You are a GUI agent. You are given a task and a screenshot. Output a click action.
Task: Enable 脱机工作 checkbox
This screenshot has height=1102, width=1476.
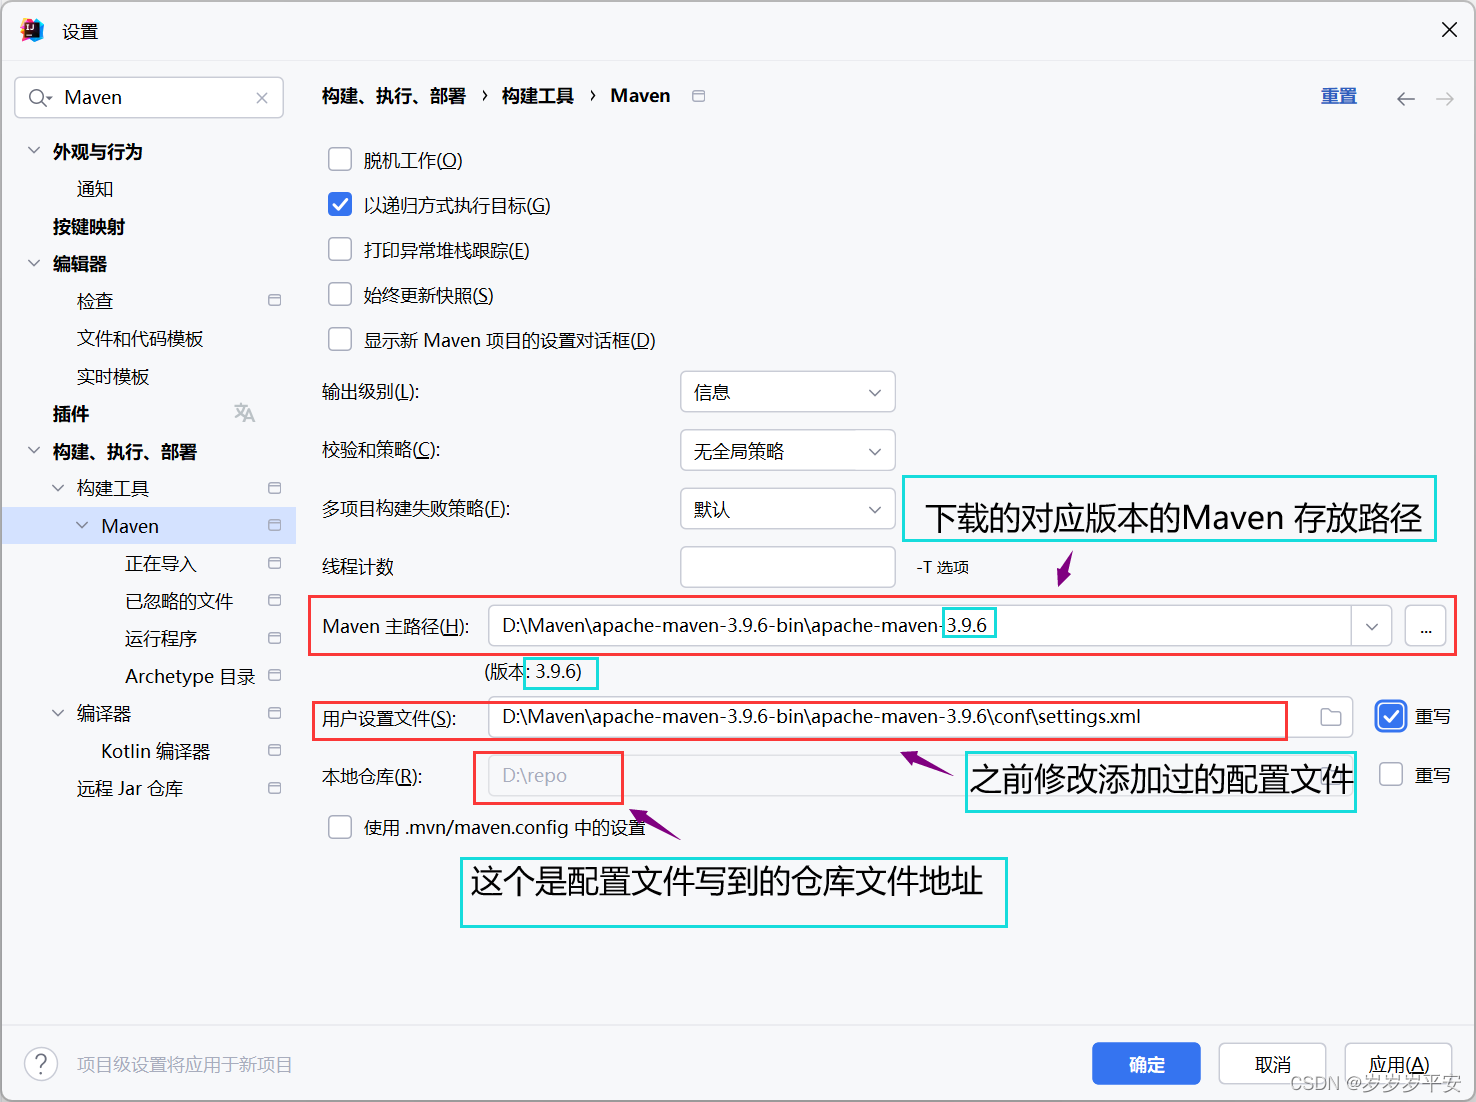340,159
